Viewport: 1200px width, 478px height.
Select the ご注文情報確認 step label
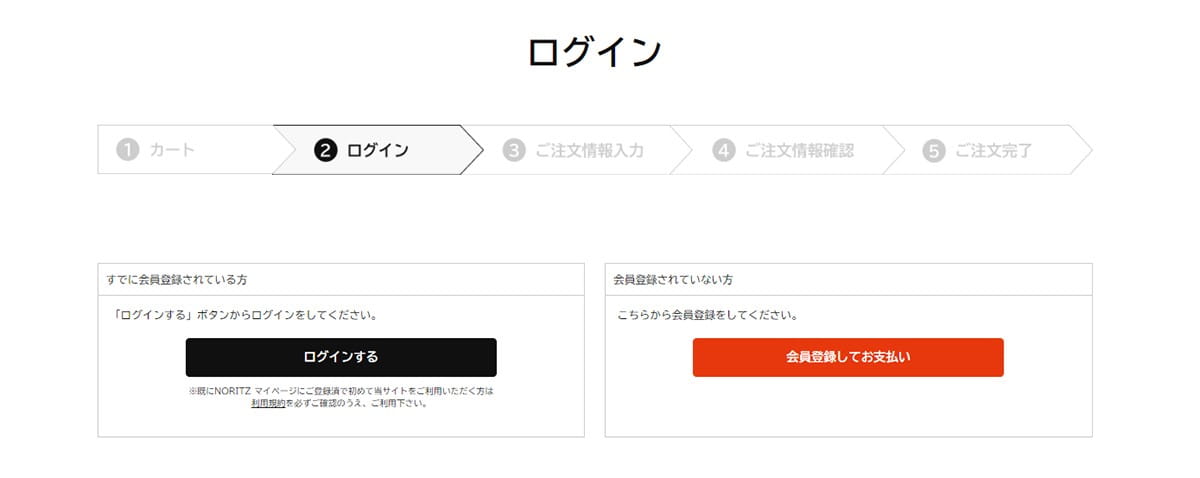point(799,151)
